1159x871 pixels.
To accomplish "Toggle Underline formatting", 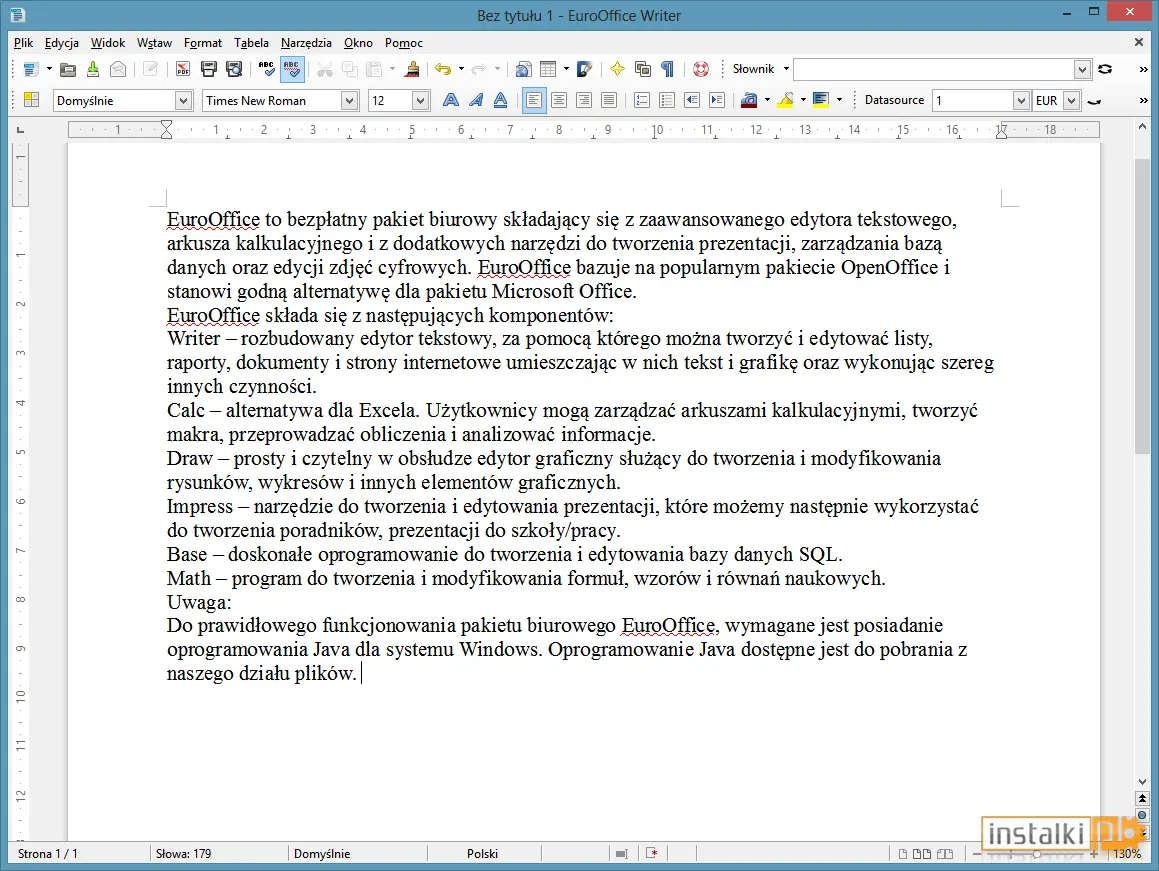I will pos(500,100).
